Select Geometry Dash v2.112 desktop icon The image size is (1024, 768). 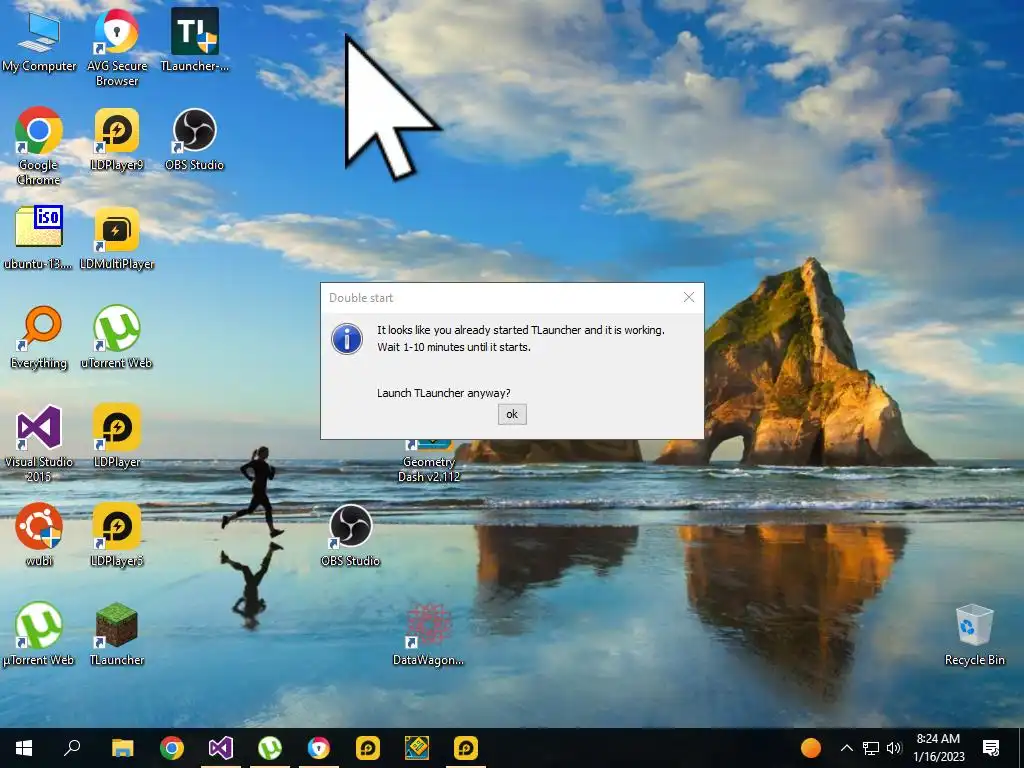coord(429,462)
